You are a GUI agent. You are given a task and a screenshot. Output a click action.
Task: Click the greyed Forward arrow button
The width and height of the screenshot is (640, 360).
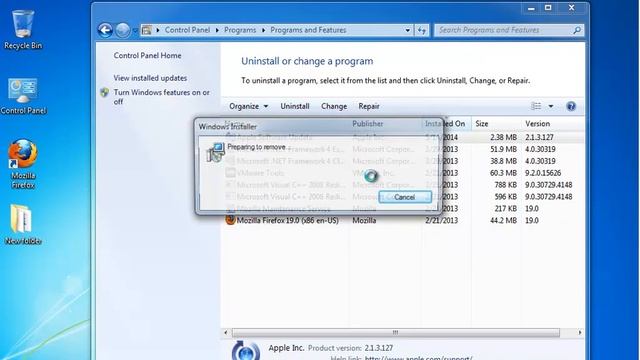click(122, 30)
